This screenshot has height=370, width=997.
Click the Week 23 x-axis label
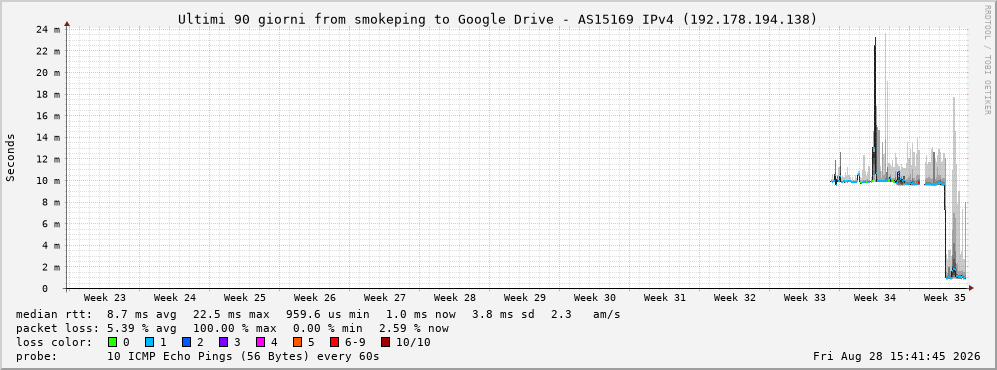point(104,298)
